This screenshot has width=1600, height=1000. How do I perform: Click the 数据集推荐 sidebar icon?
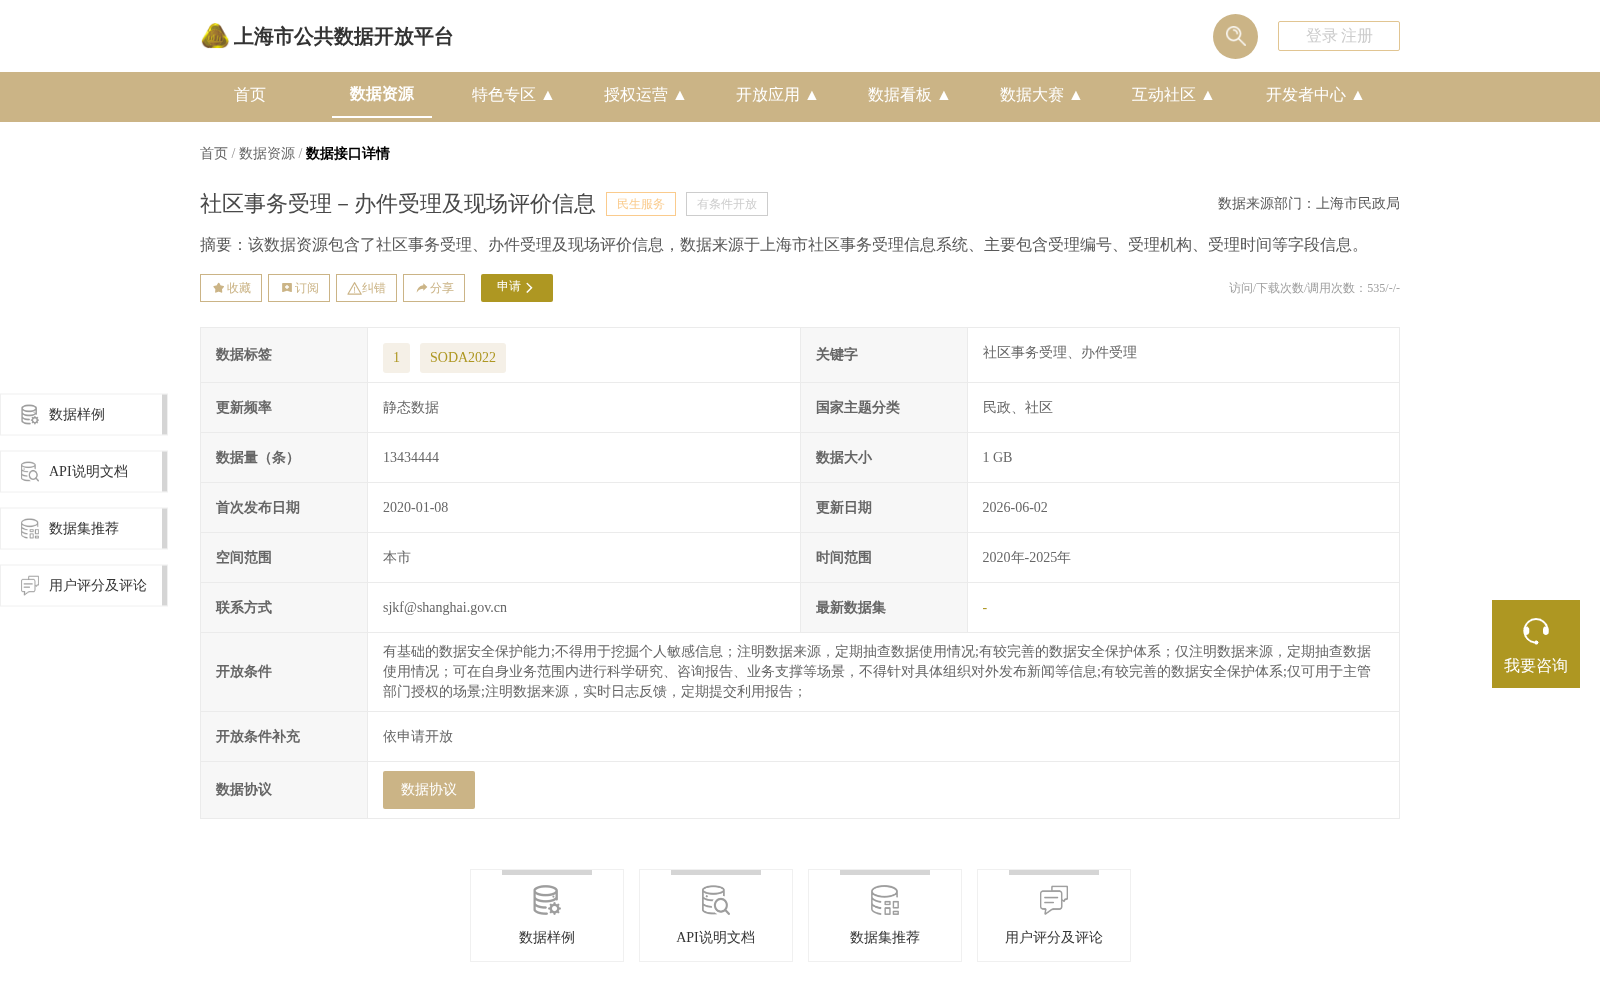pos(30,528)
